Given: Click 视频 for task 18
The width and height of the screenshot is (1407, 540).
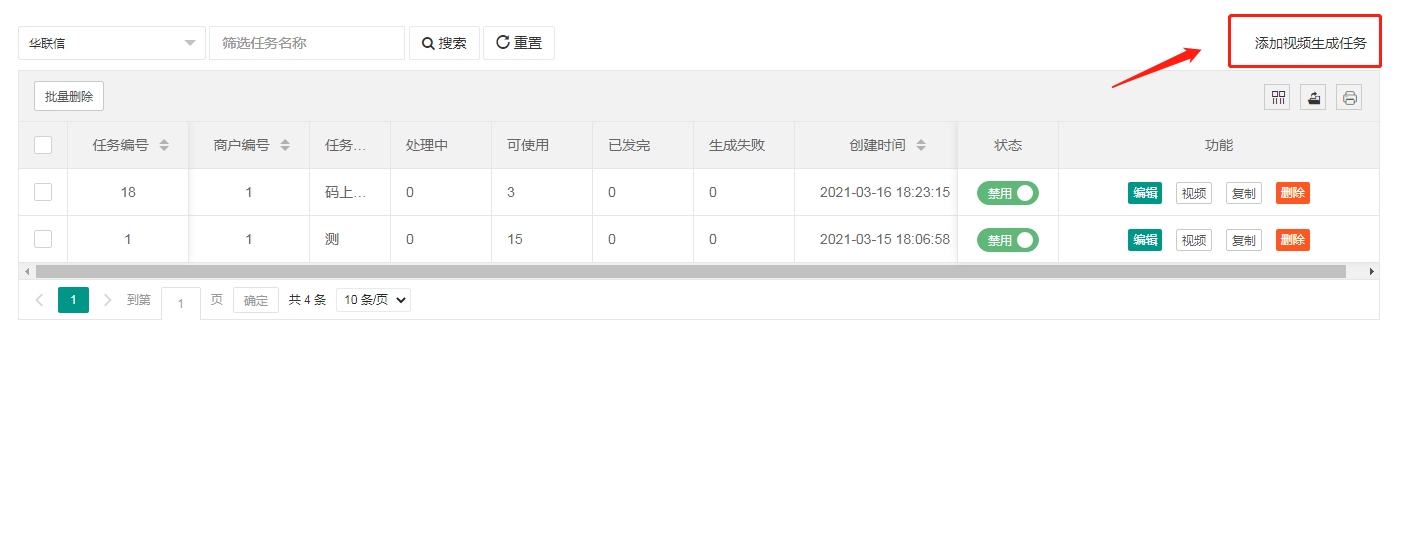Looking at the screenshot, I should click(1194, 193).
